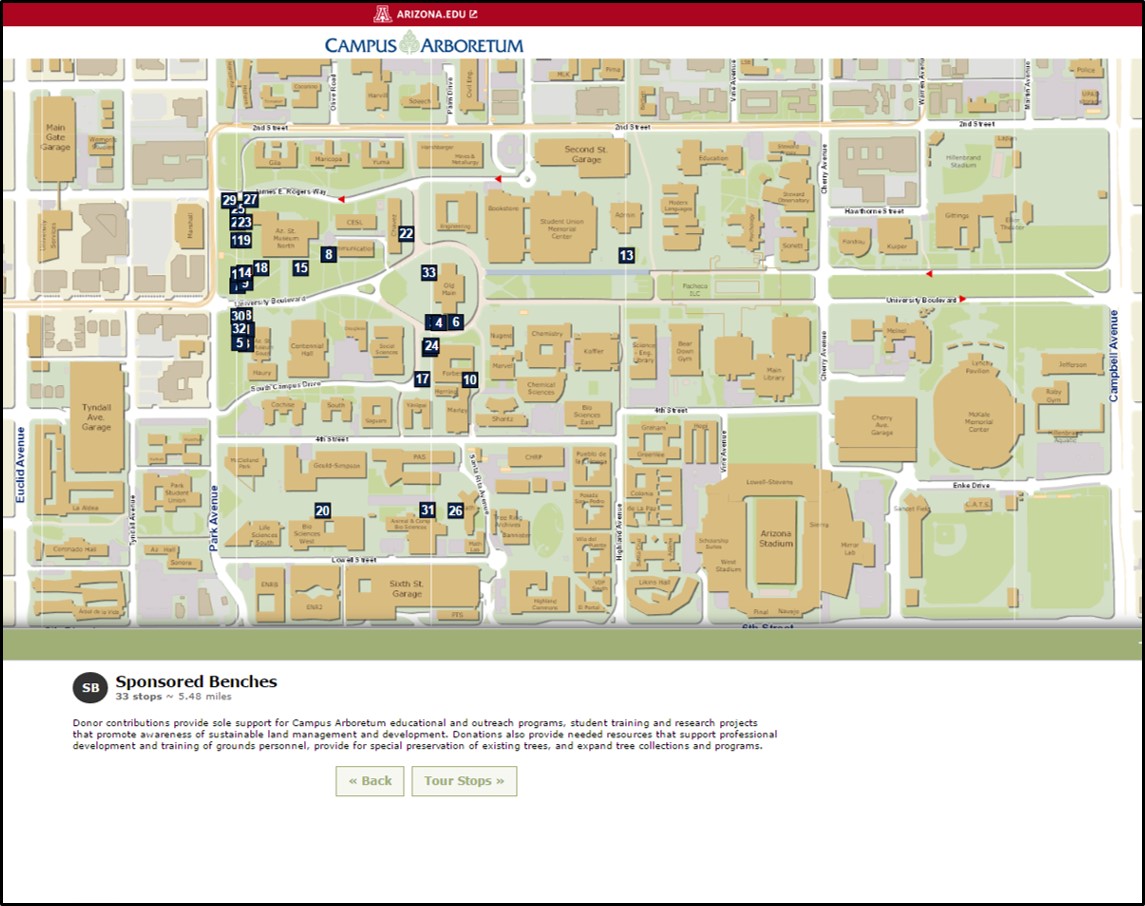Click the Main Gate Garage building label
Viewport: 1145px width, 906px height.
pyautogui.click(x=55, y=137)
